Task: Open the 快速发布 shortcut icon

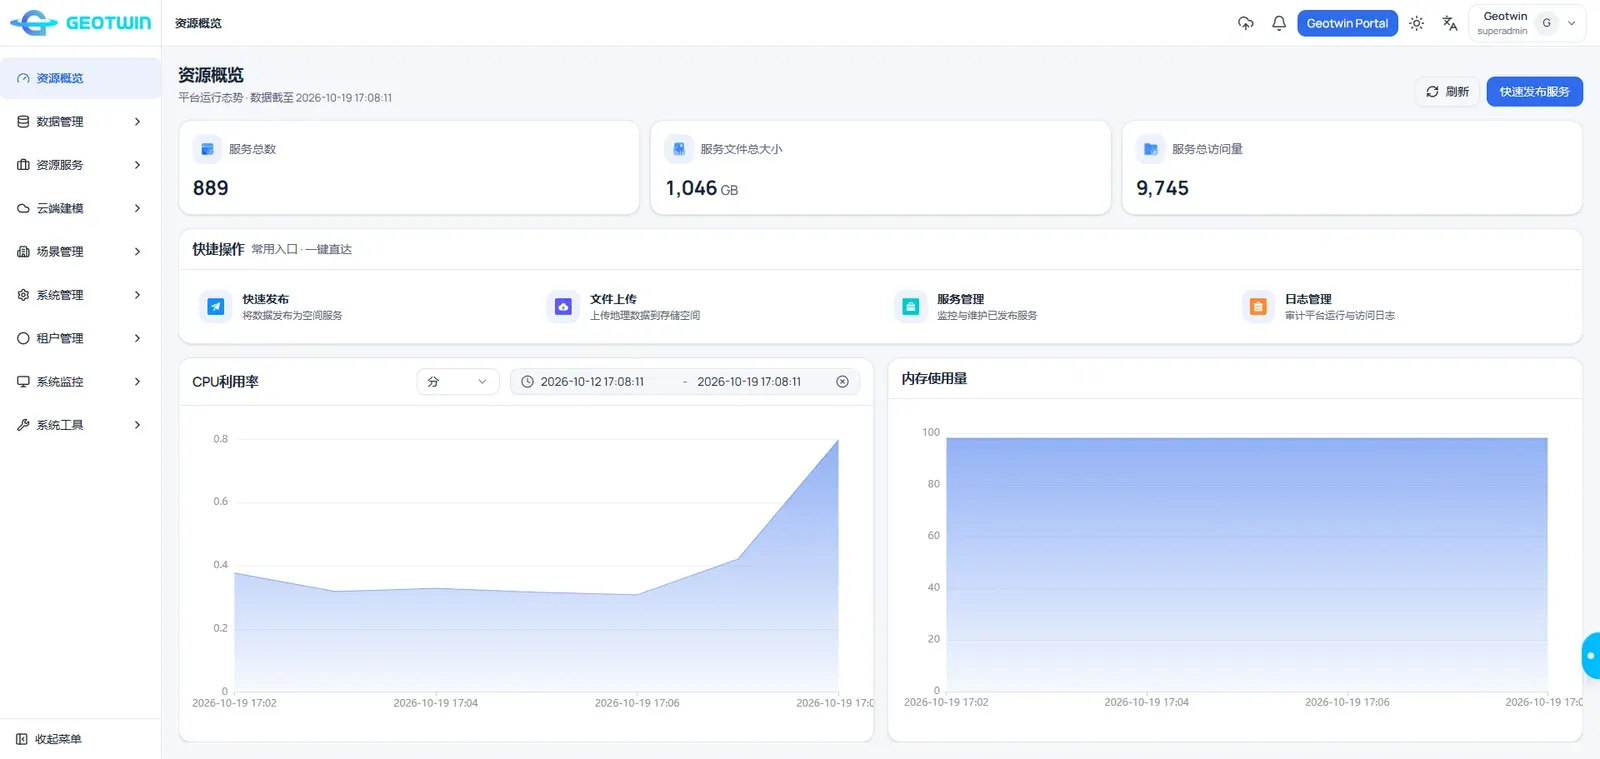Action: [x=215, y=307]
